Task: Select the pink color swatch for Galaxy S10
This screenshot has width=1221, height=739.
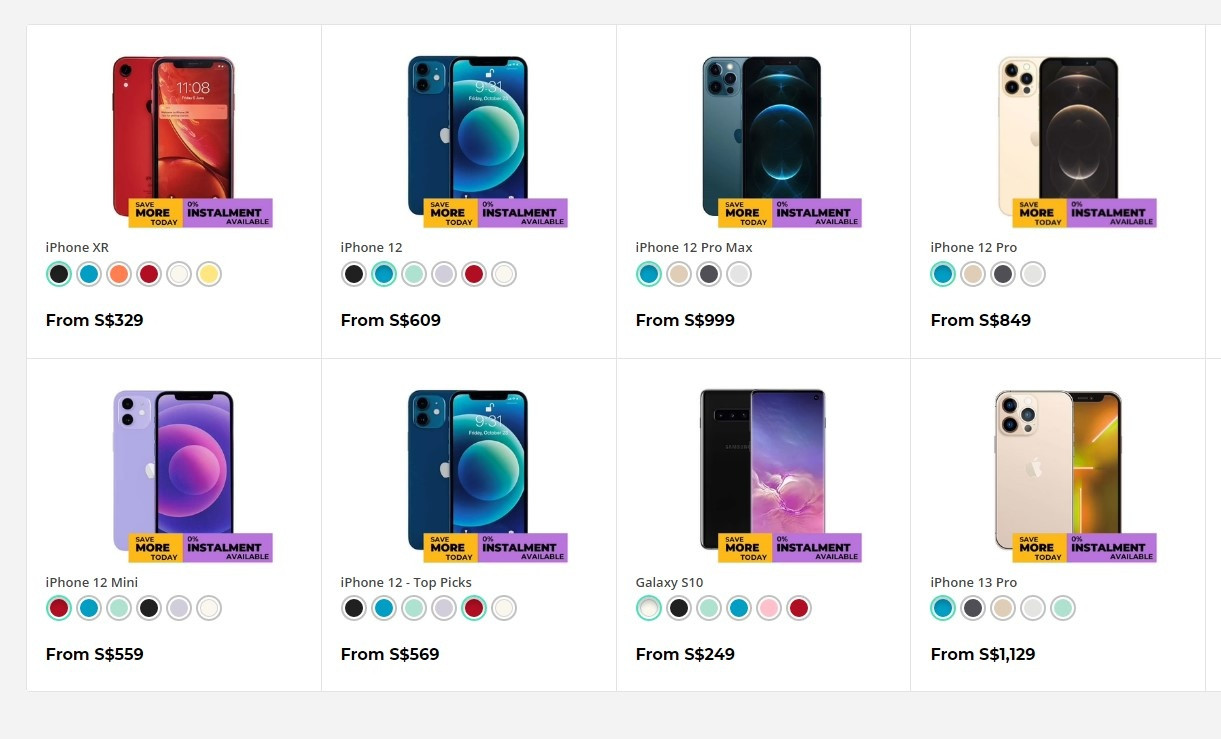Action: pyautogui.click(x=769, y=608)
